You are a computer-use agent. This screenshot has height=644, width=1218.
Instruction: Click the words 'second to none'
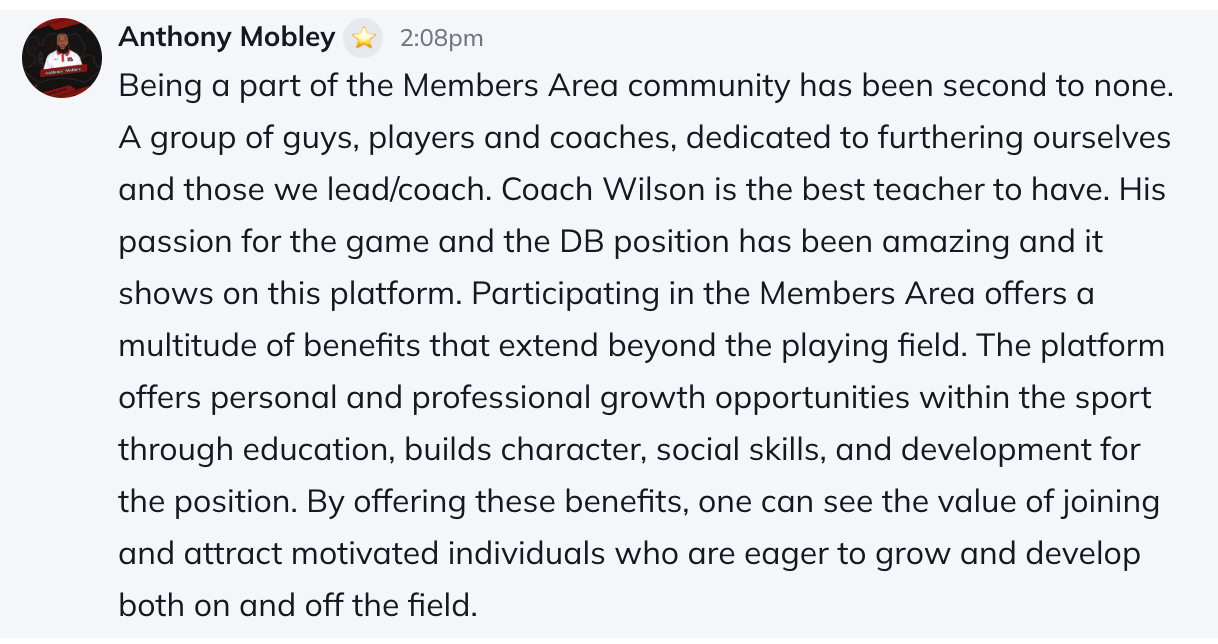(x=1051, y=86)
